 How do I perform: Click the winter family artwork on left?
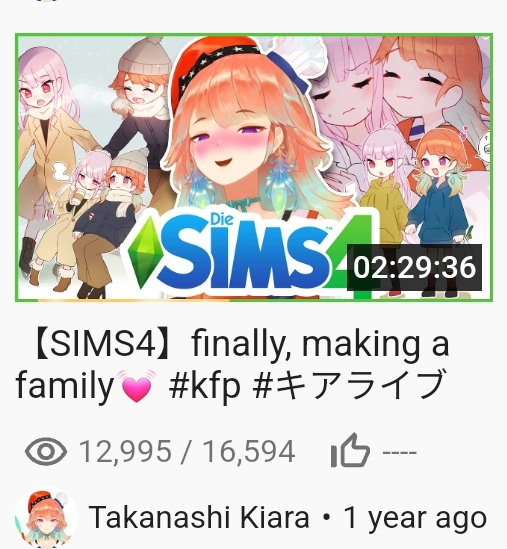coord(89,167)
